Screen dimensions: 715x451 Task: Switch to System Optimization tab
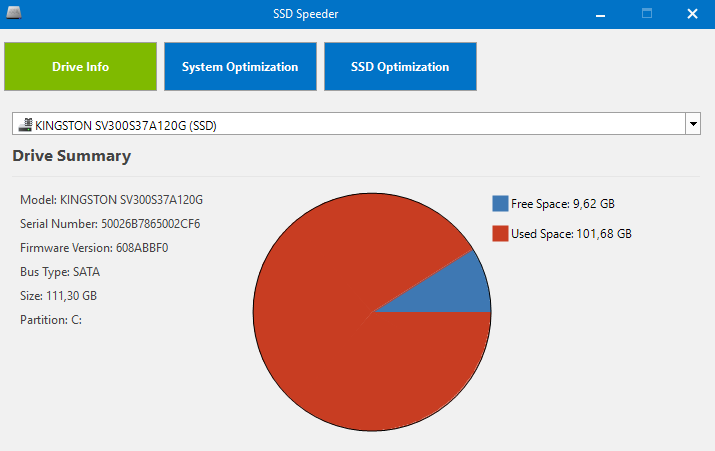point(240,67)
